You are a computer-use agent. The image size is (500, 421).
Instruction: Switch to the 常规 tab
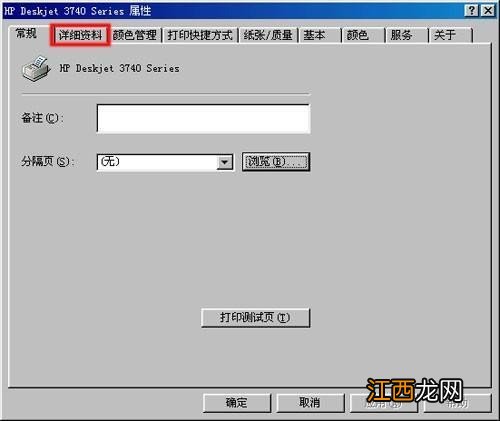click(27, 33)
